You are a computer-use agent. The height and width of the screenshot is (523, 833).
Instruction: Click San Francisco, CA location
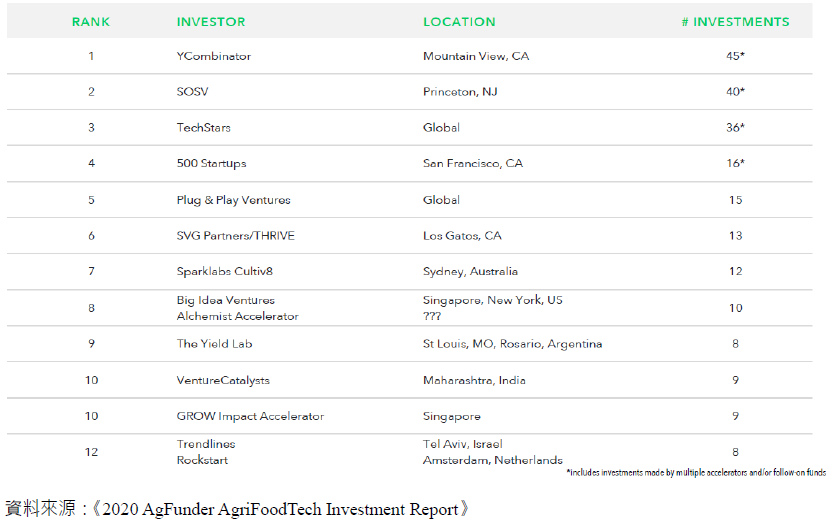click(473, 163)
